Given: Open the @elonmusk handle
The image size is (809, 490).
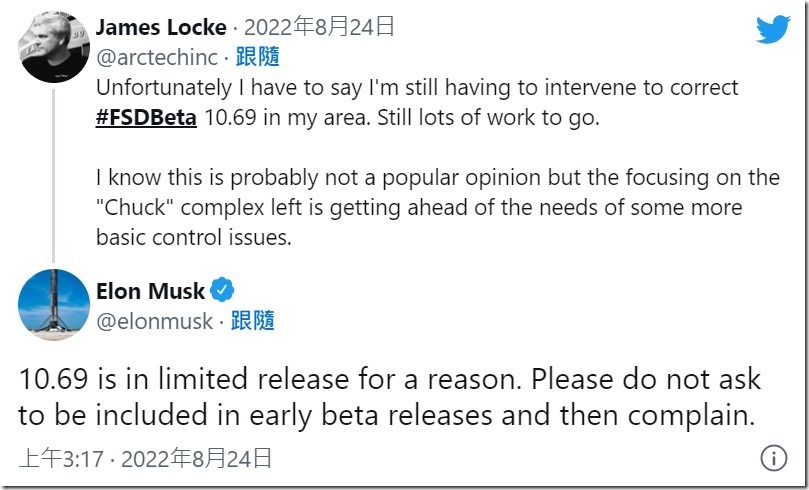Looking at the screenshot, I should (154, 321).
